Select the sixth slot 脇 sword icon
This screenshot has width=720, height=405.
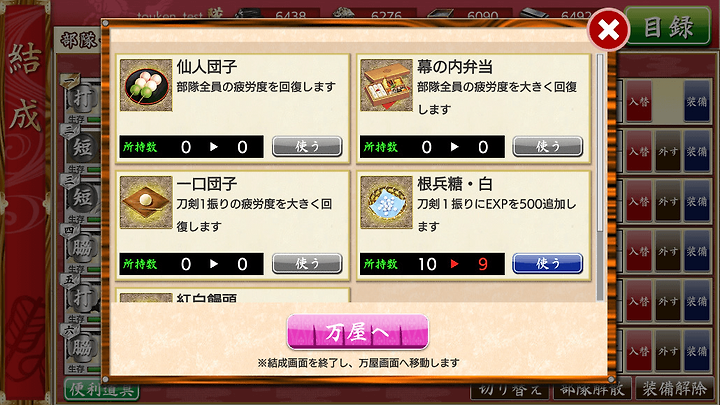pyautogui.click(x=83, y=348)
